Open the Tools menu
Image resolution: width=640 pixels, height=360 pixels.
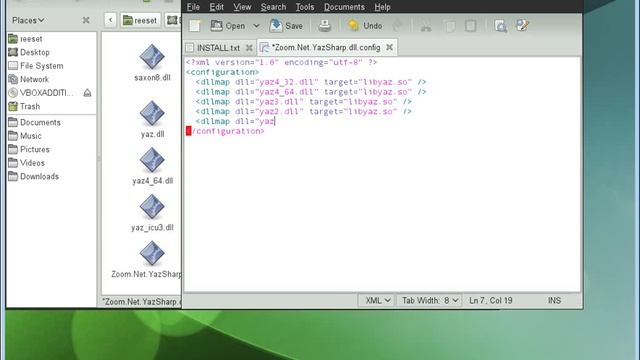coord(304,7)
